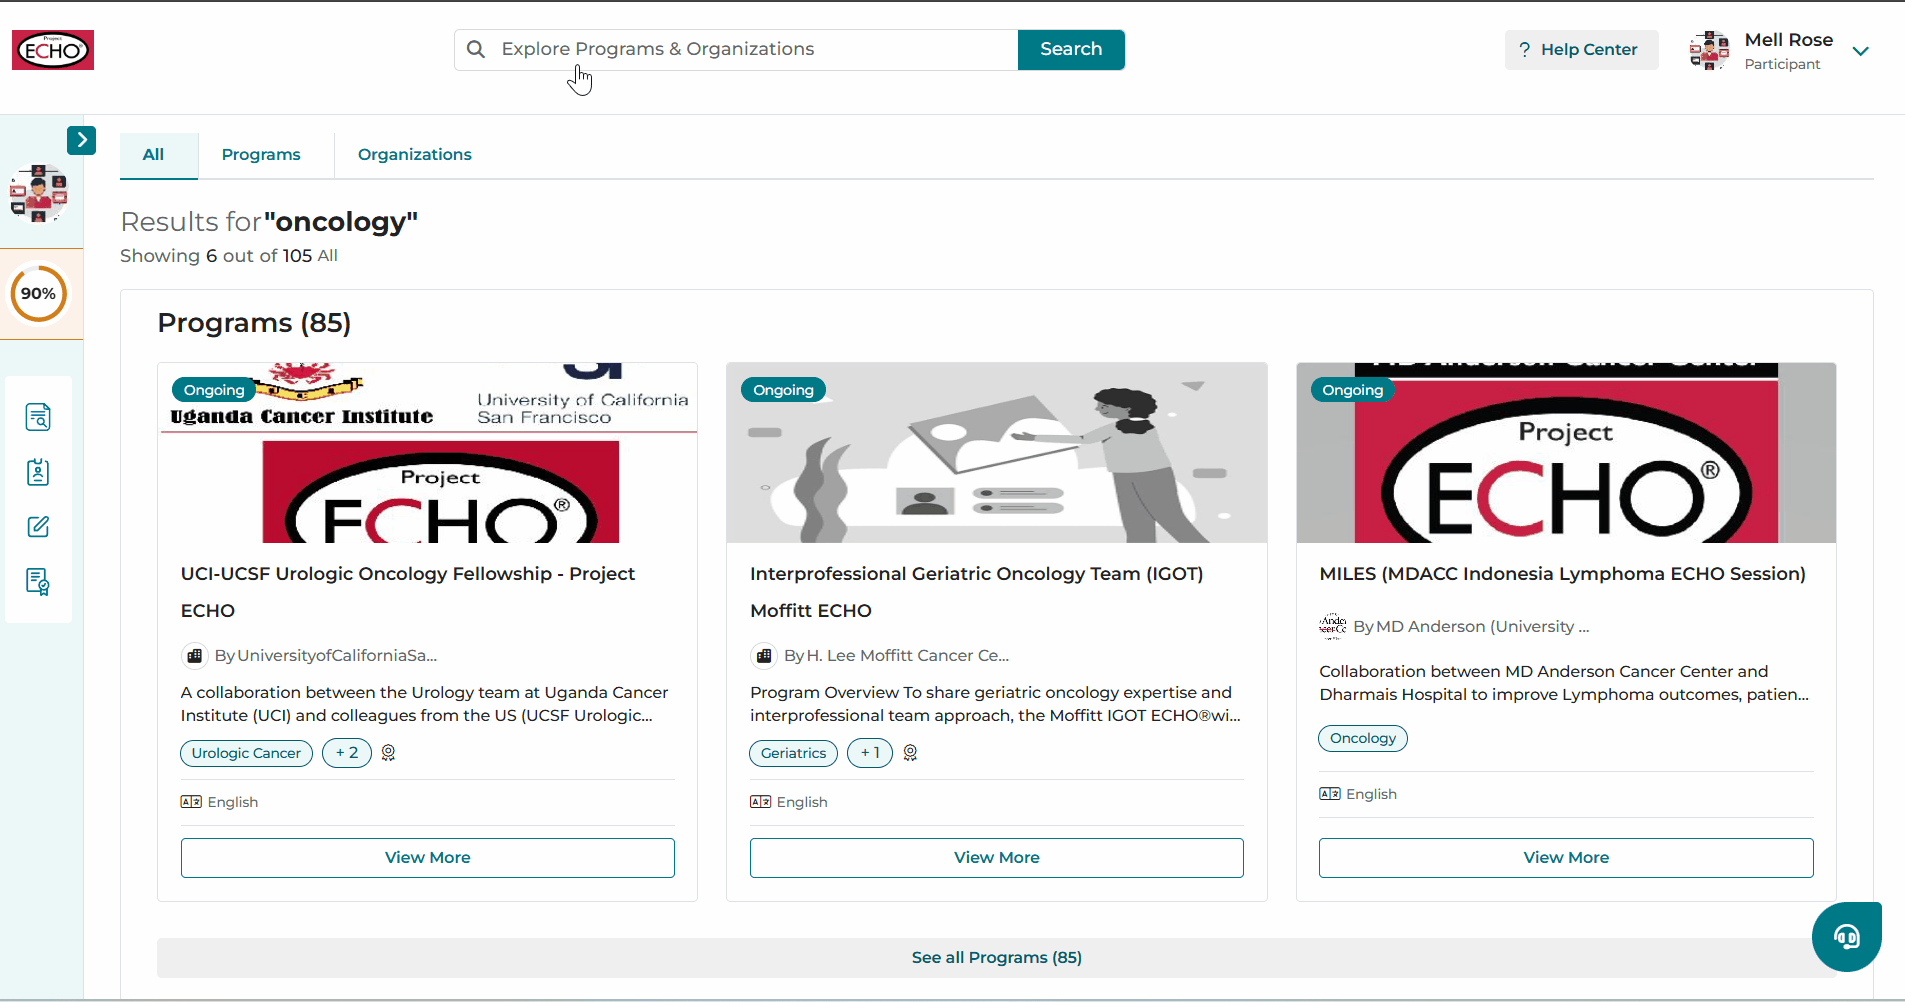1905x1002 pixels.
Task: Click Ongoing badge on MILES card
Action: coord(1352,390)
